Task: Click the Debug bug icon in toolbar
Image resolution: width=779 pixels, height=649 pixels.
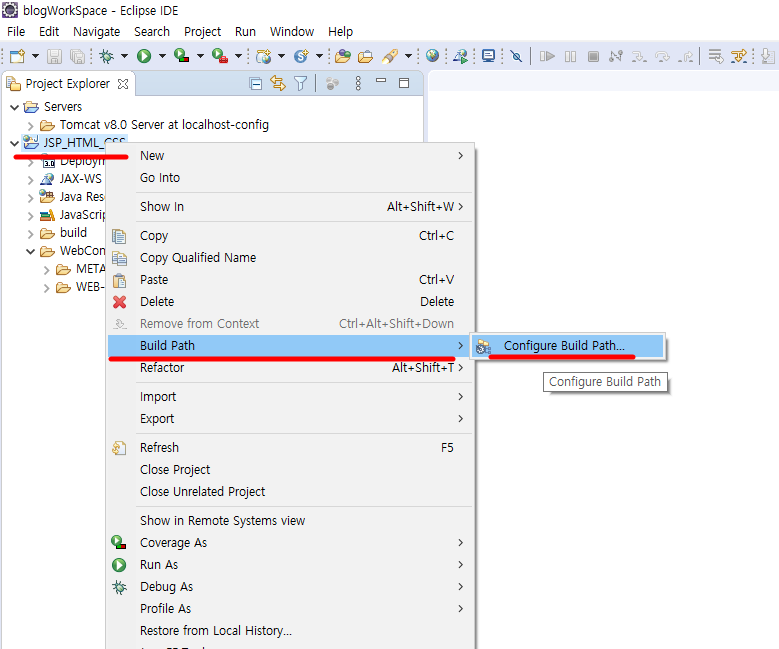Action: point(106,56)
